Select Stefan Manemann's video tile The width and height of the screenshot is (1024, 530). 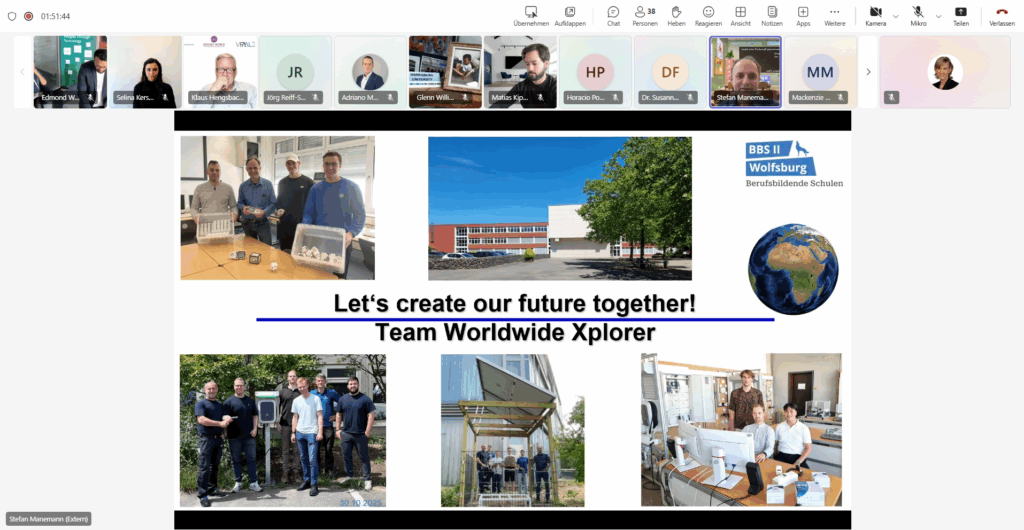click(x=745, y=71)
